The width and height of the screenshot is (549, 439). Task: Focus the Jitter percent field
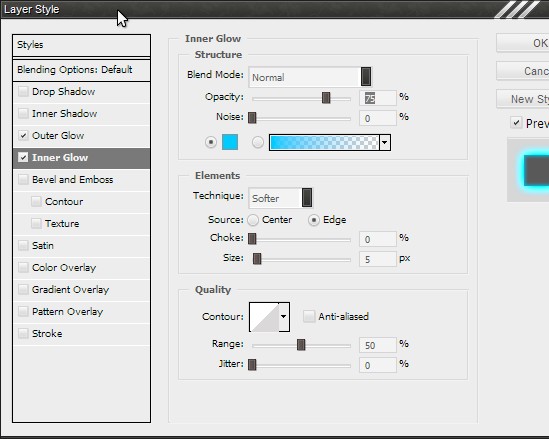coord(378,365)
